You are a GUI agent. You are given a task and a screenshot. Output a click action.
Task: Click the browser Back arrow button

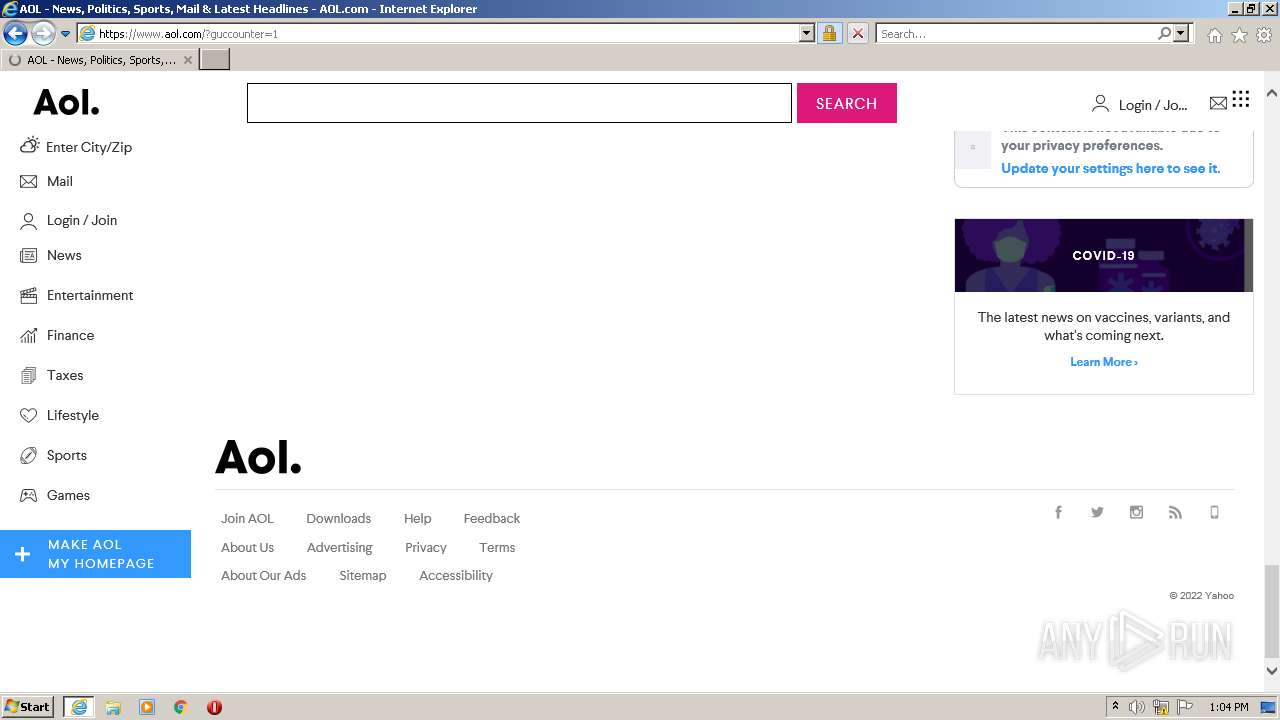pyautogui.click(x=15, y=33)
